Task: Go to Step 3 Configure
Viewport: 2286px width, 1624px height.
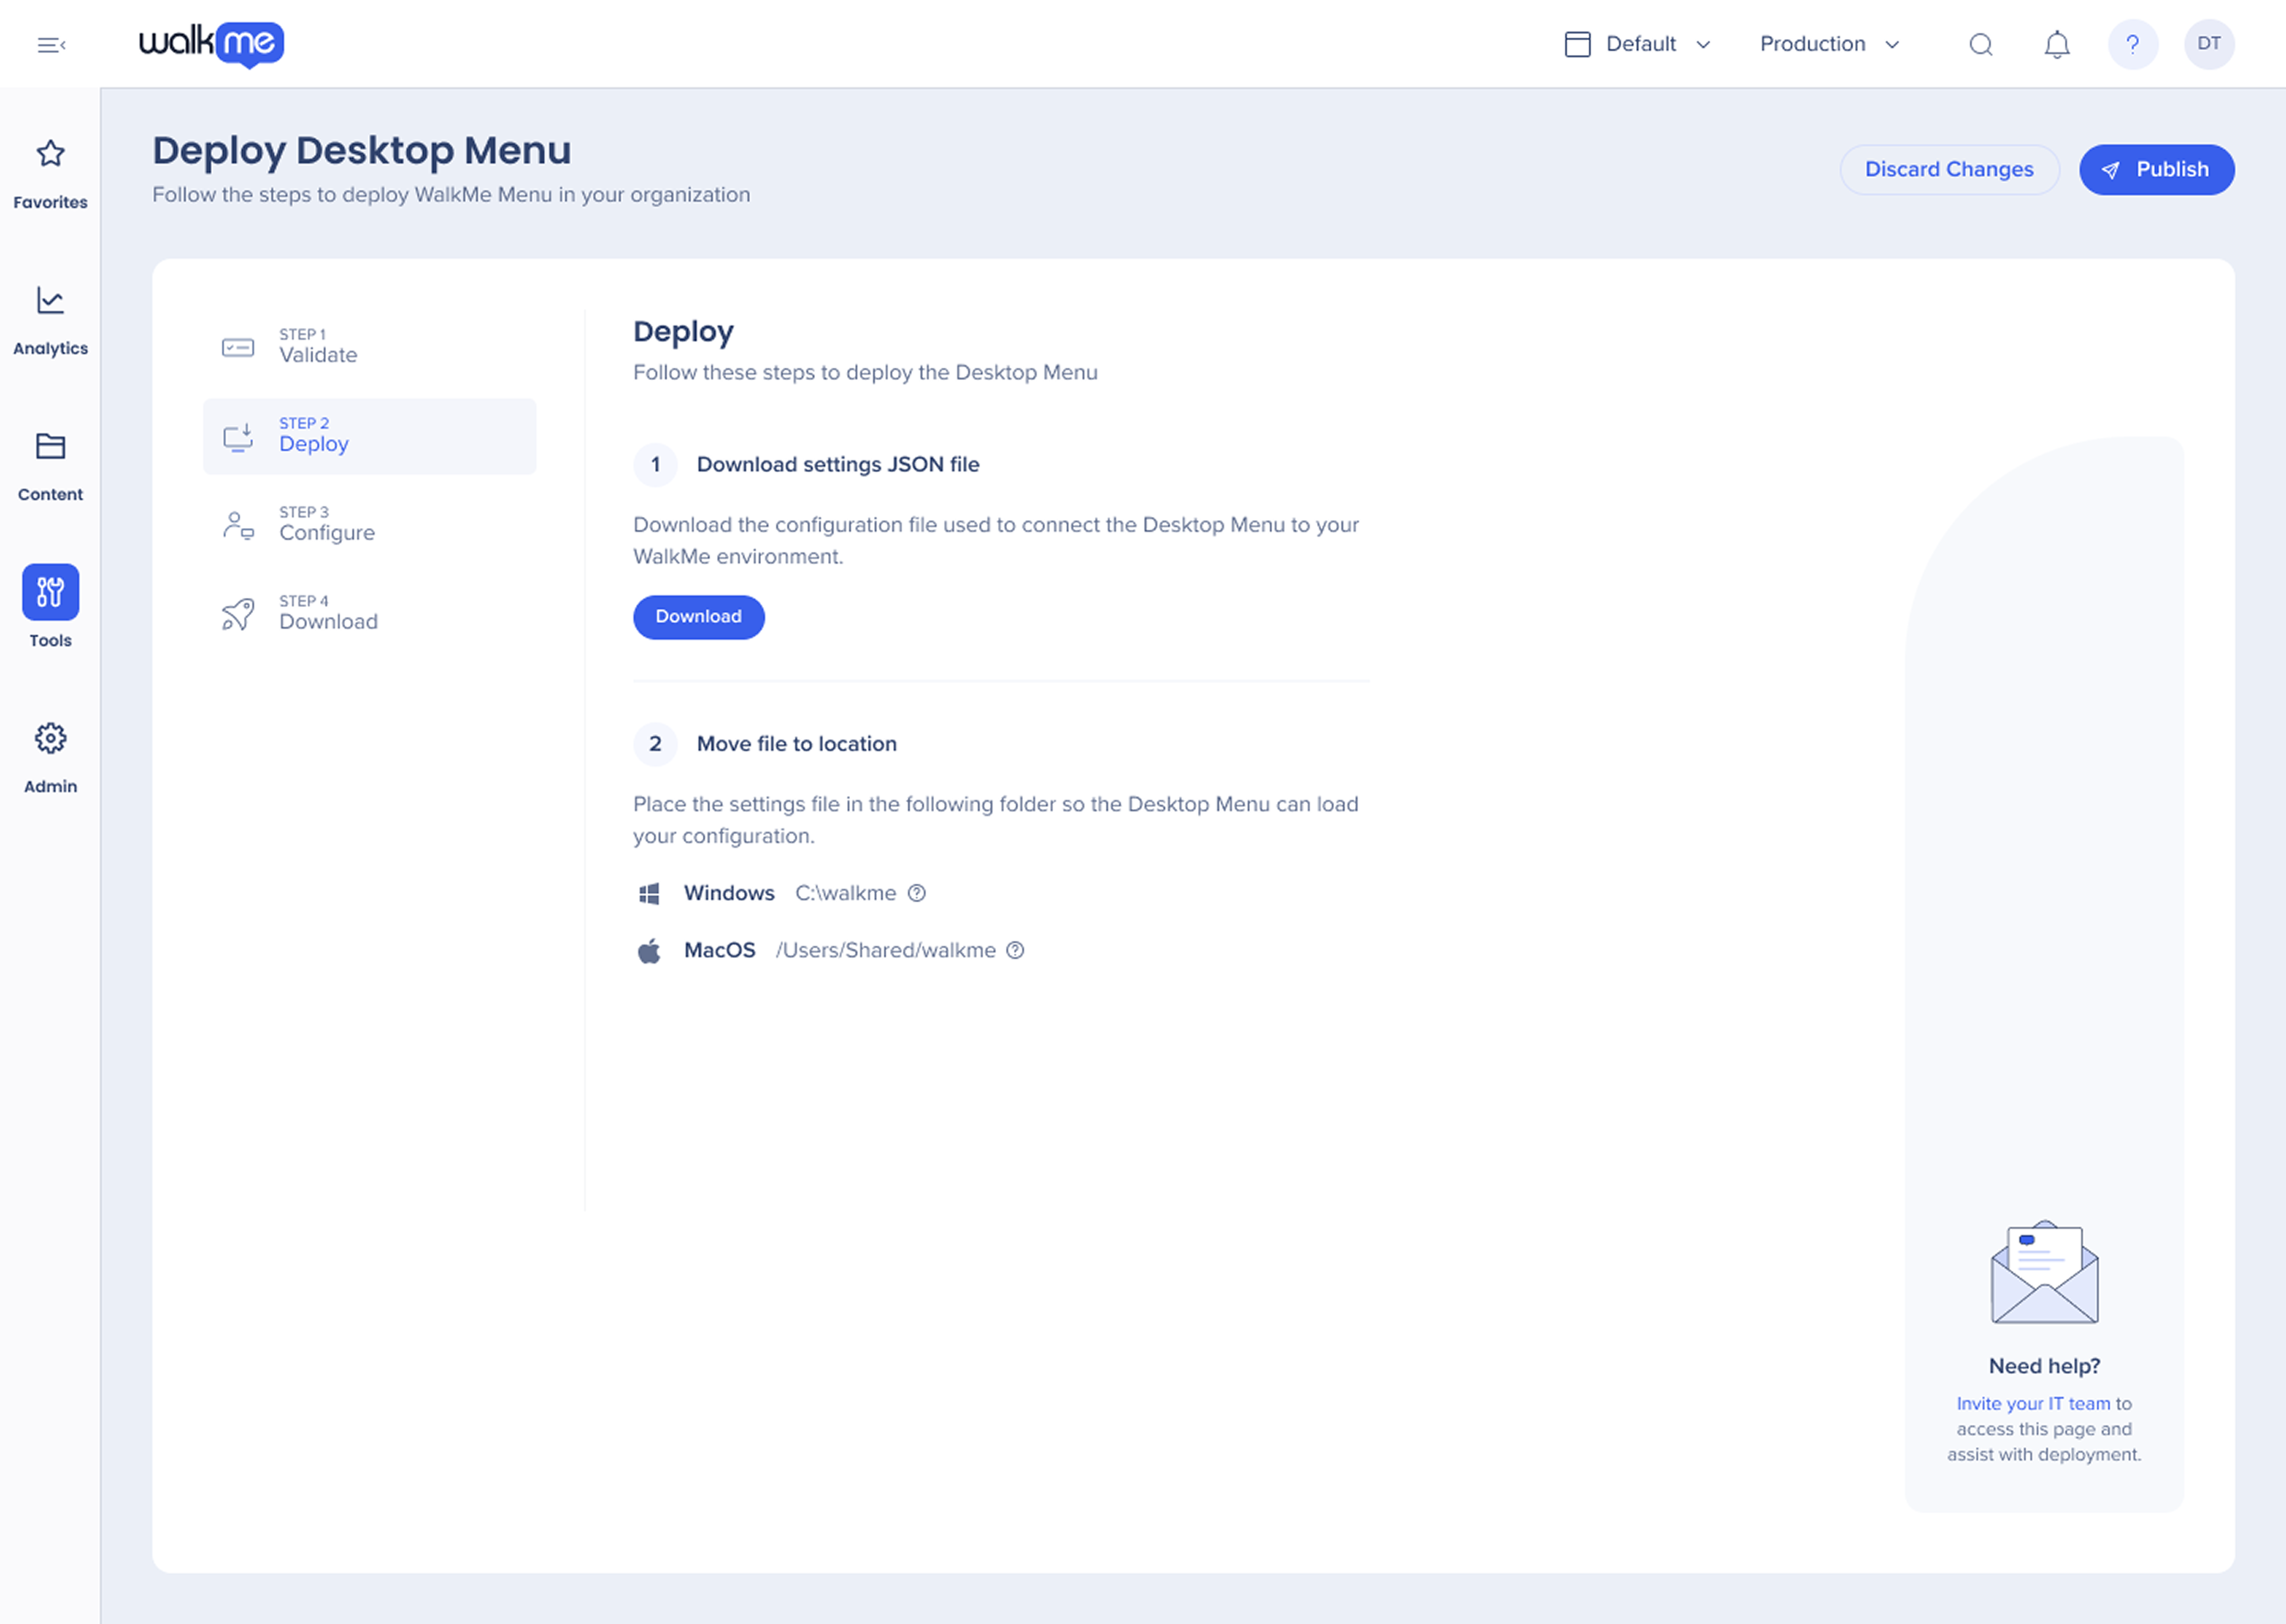Action: click(369, 525)
